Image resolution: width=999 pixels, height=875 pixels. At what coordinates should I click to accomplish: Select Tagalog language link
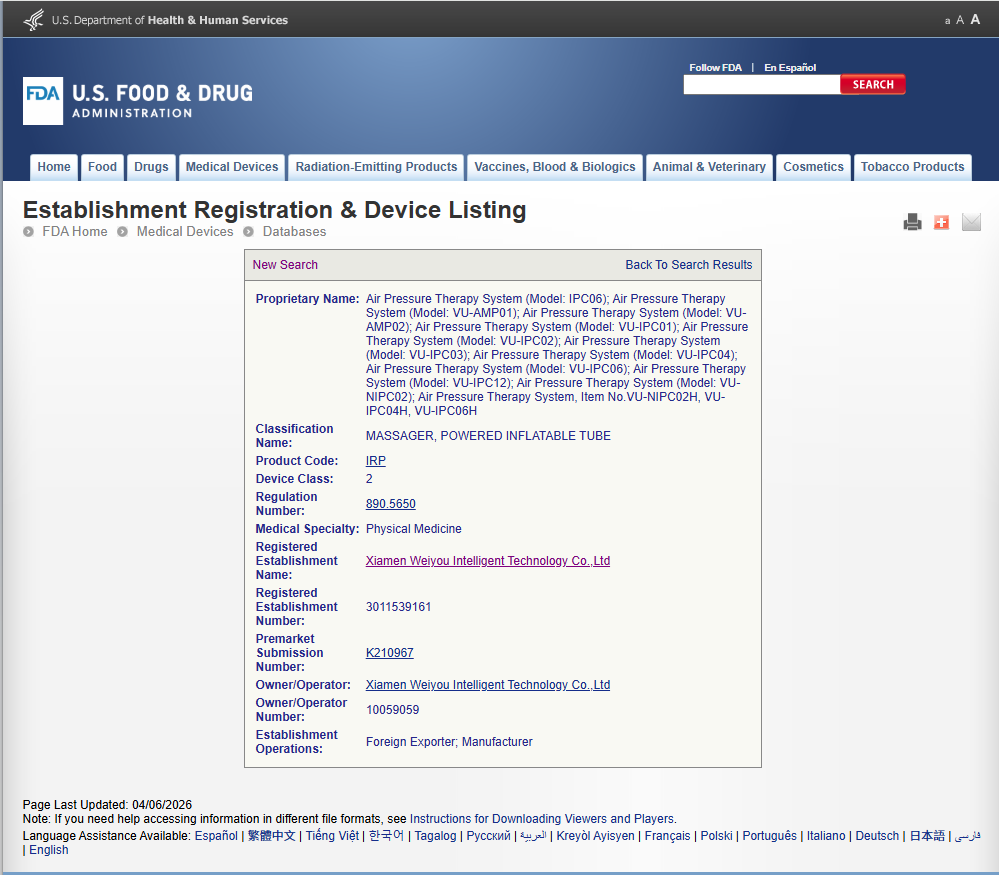(x=436, y=835)
